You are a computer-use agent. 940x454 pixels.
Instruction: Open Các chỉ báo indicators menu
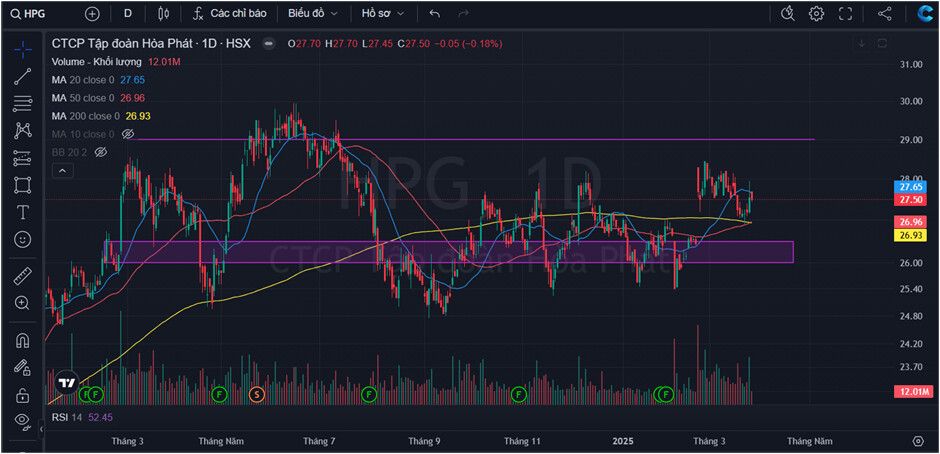pos(229,14)
